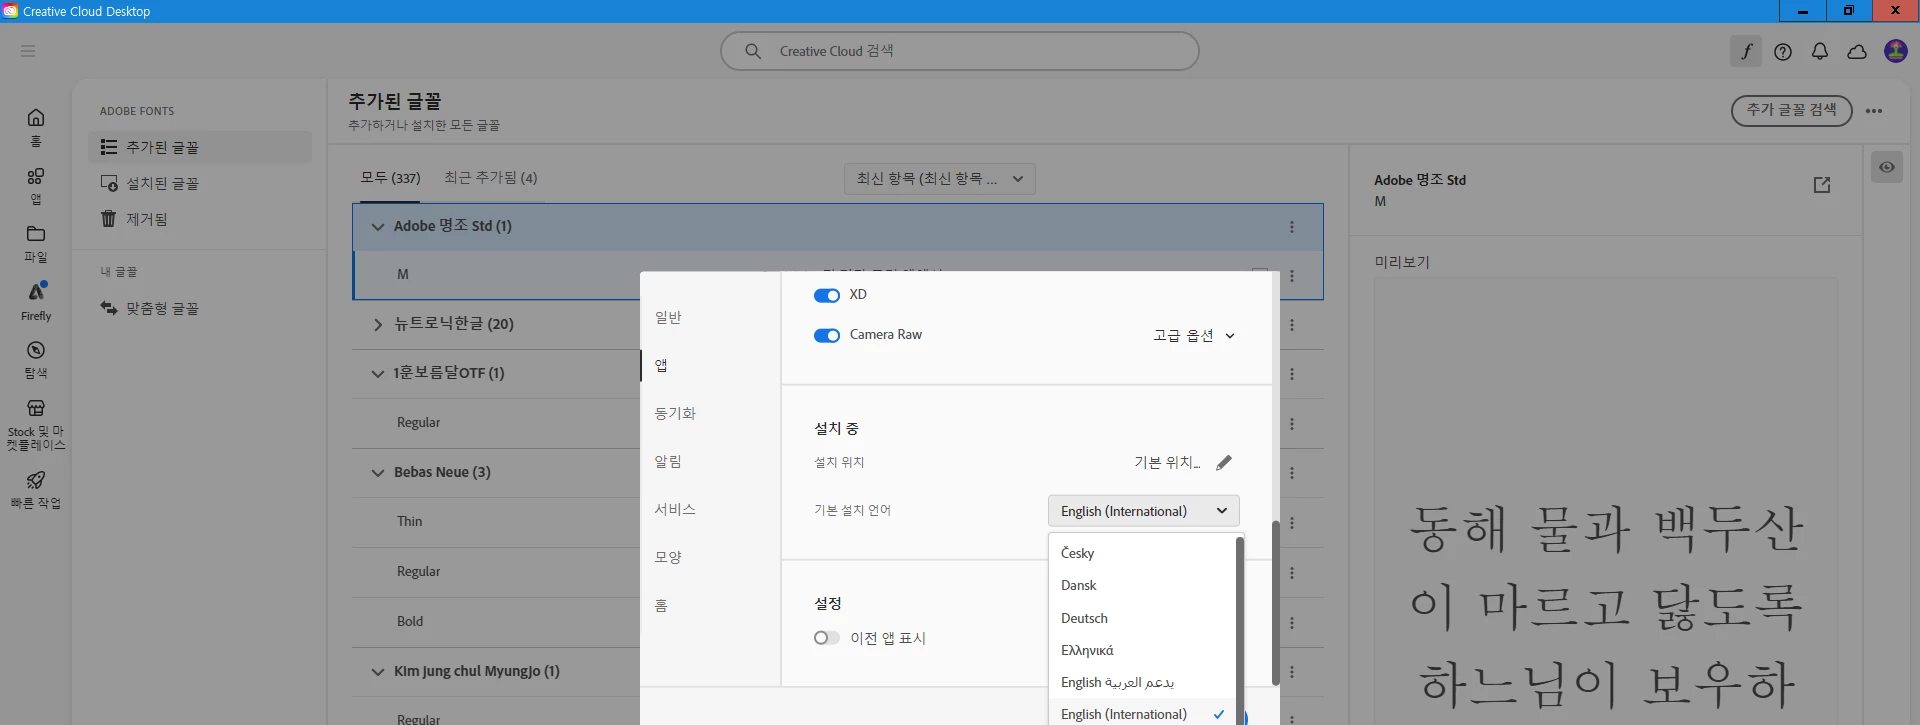Enable the 이전 앱 표시 toggle
The image size is (1920, 725).
(x=826, y=638)
